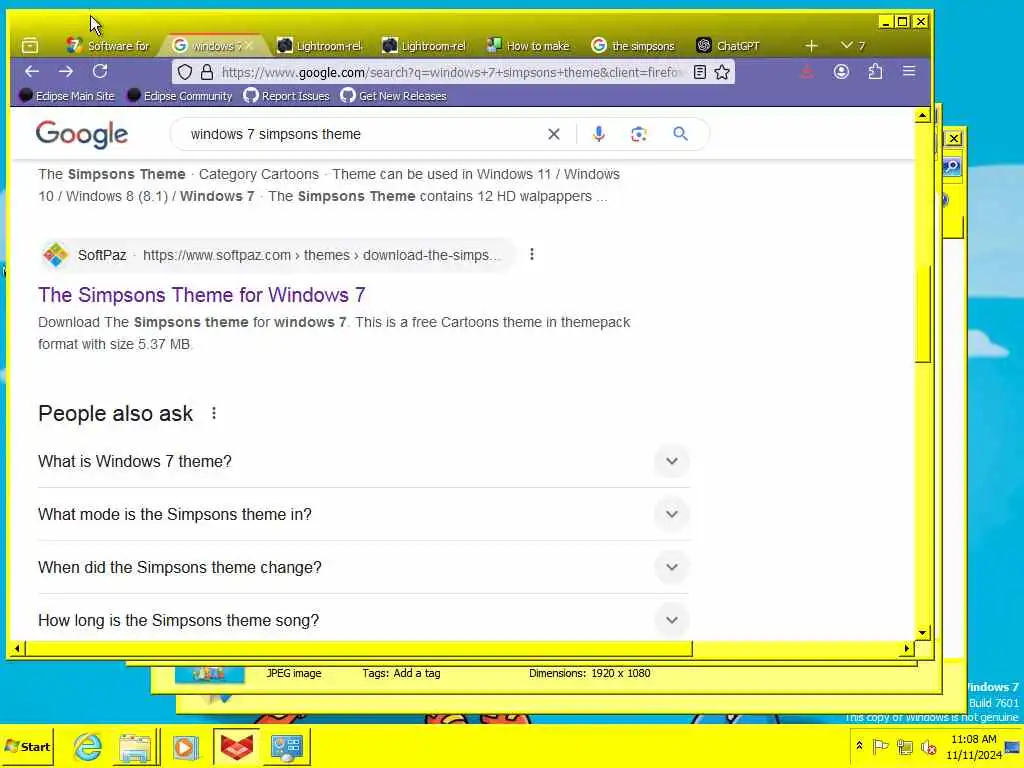Expand How long is the Simpsons theme song
The height and width of the screenshot is (768, 1024).
tap(364, 620)
